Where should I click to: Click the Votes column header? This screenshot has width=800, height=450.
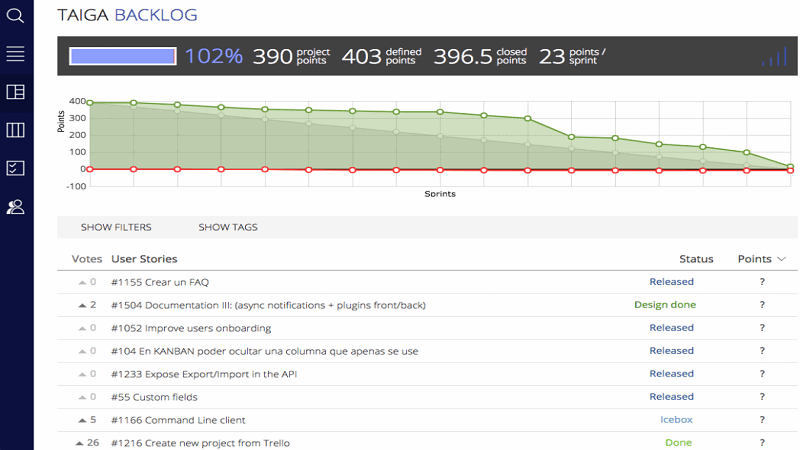pos(87,259)
